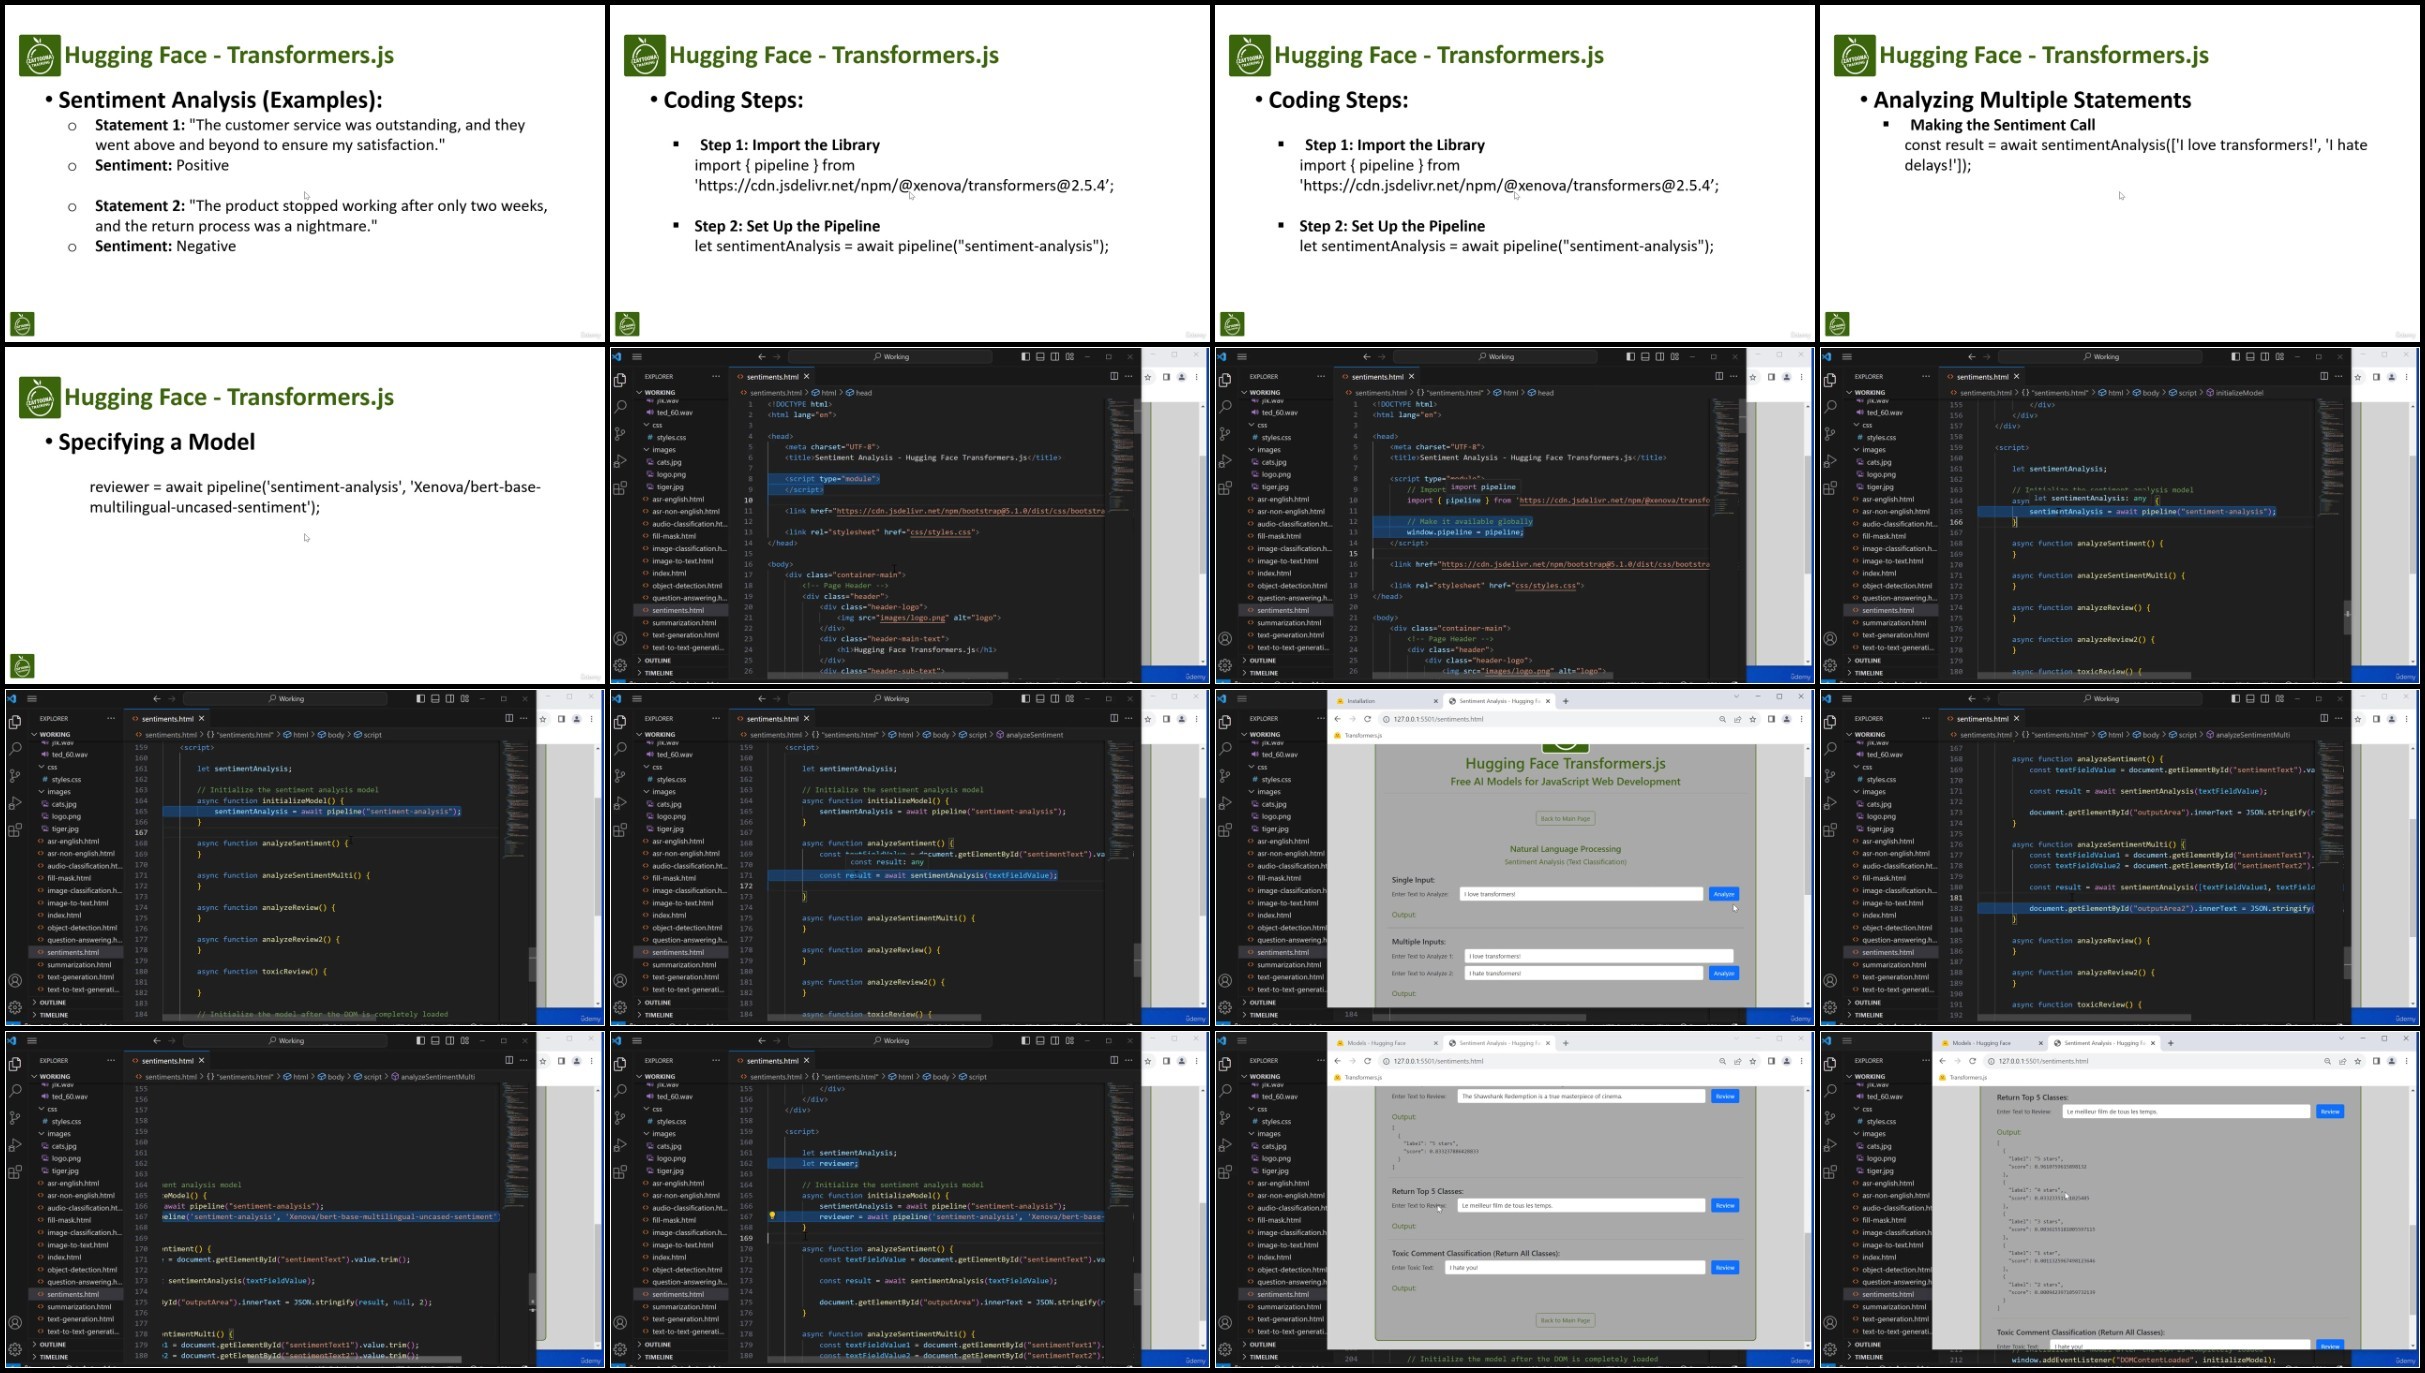Image resolution: width=2425 pixels, height=1373 pixels.
Task: Switch to the Installation browser tab
Action: pos(1385,701)
